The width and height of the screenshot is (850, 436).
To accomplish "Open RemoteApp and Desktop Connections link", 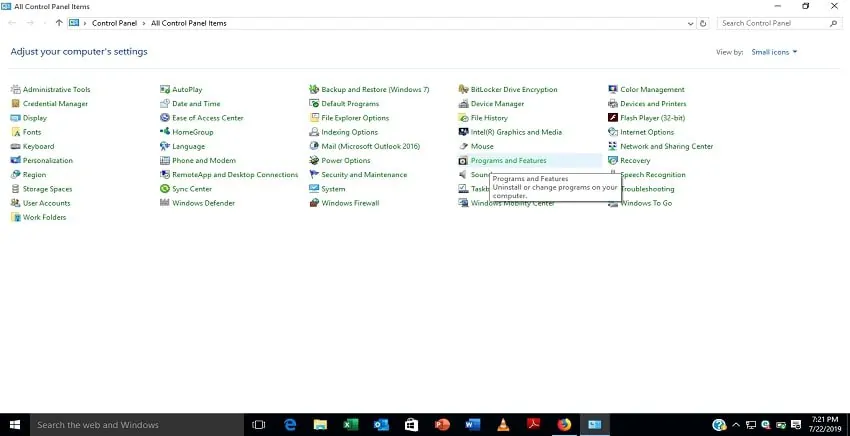I will (x=235, y=175).
